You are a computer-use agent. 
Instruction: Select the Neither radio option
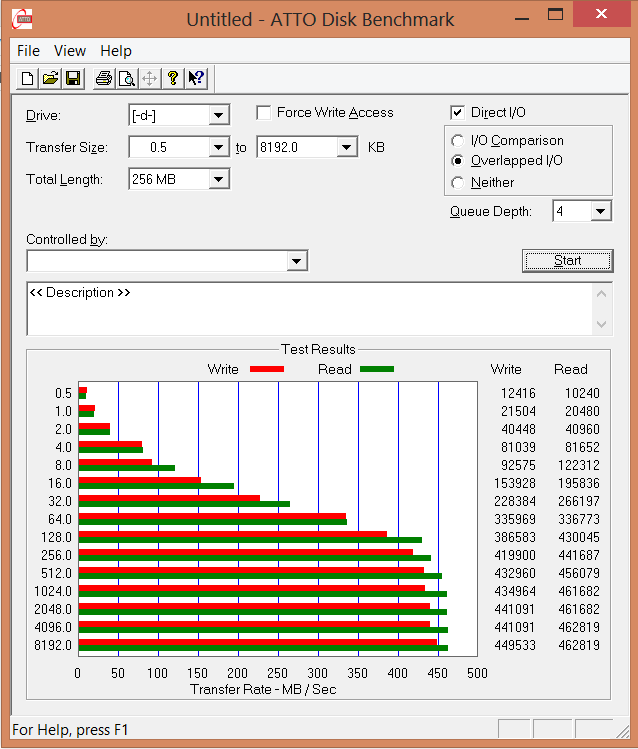(458, 183)
